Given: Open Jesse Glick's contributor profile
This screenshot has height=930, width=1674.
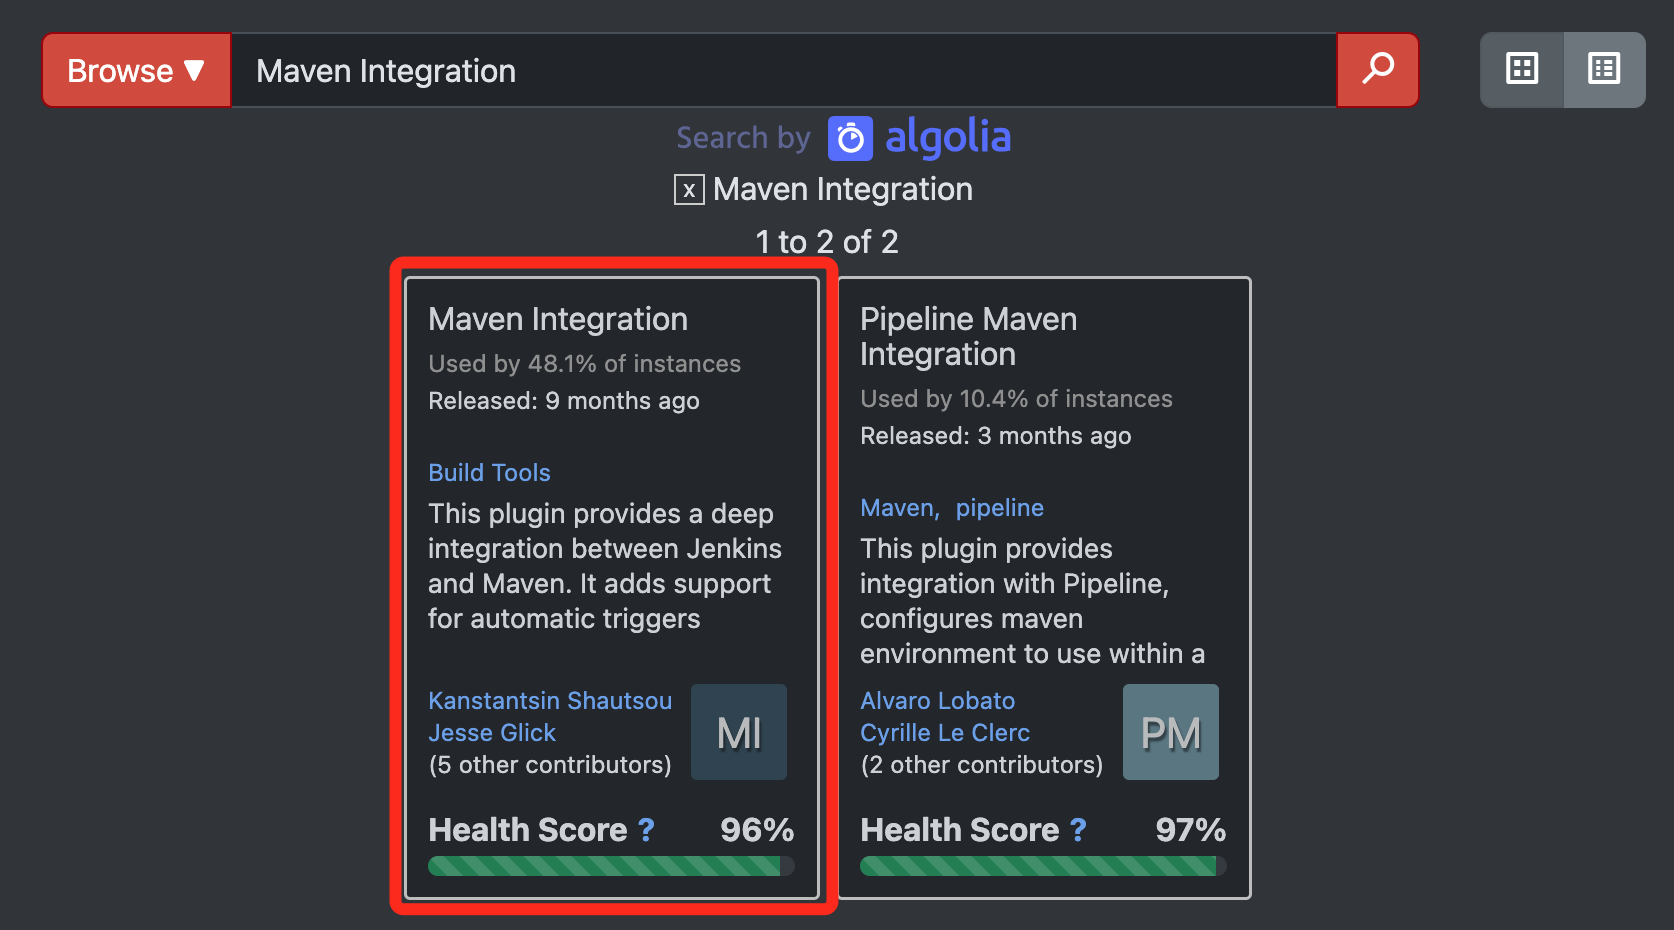Looking at the screenshot, I should pos(492,733).
